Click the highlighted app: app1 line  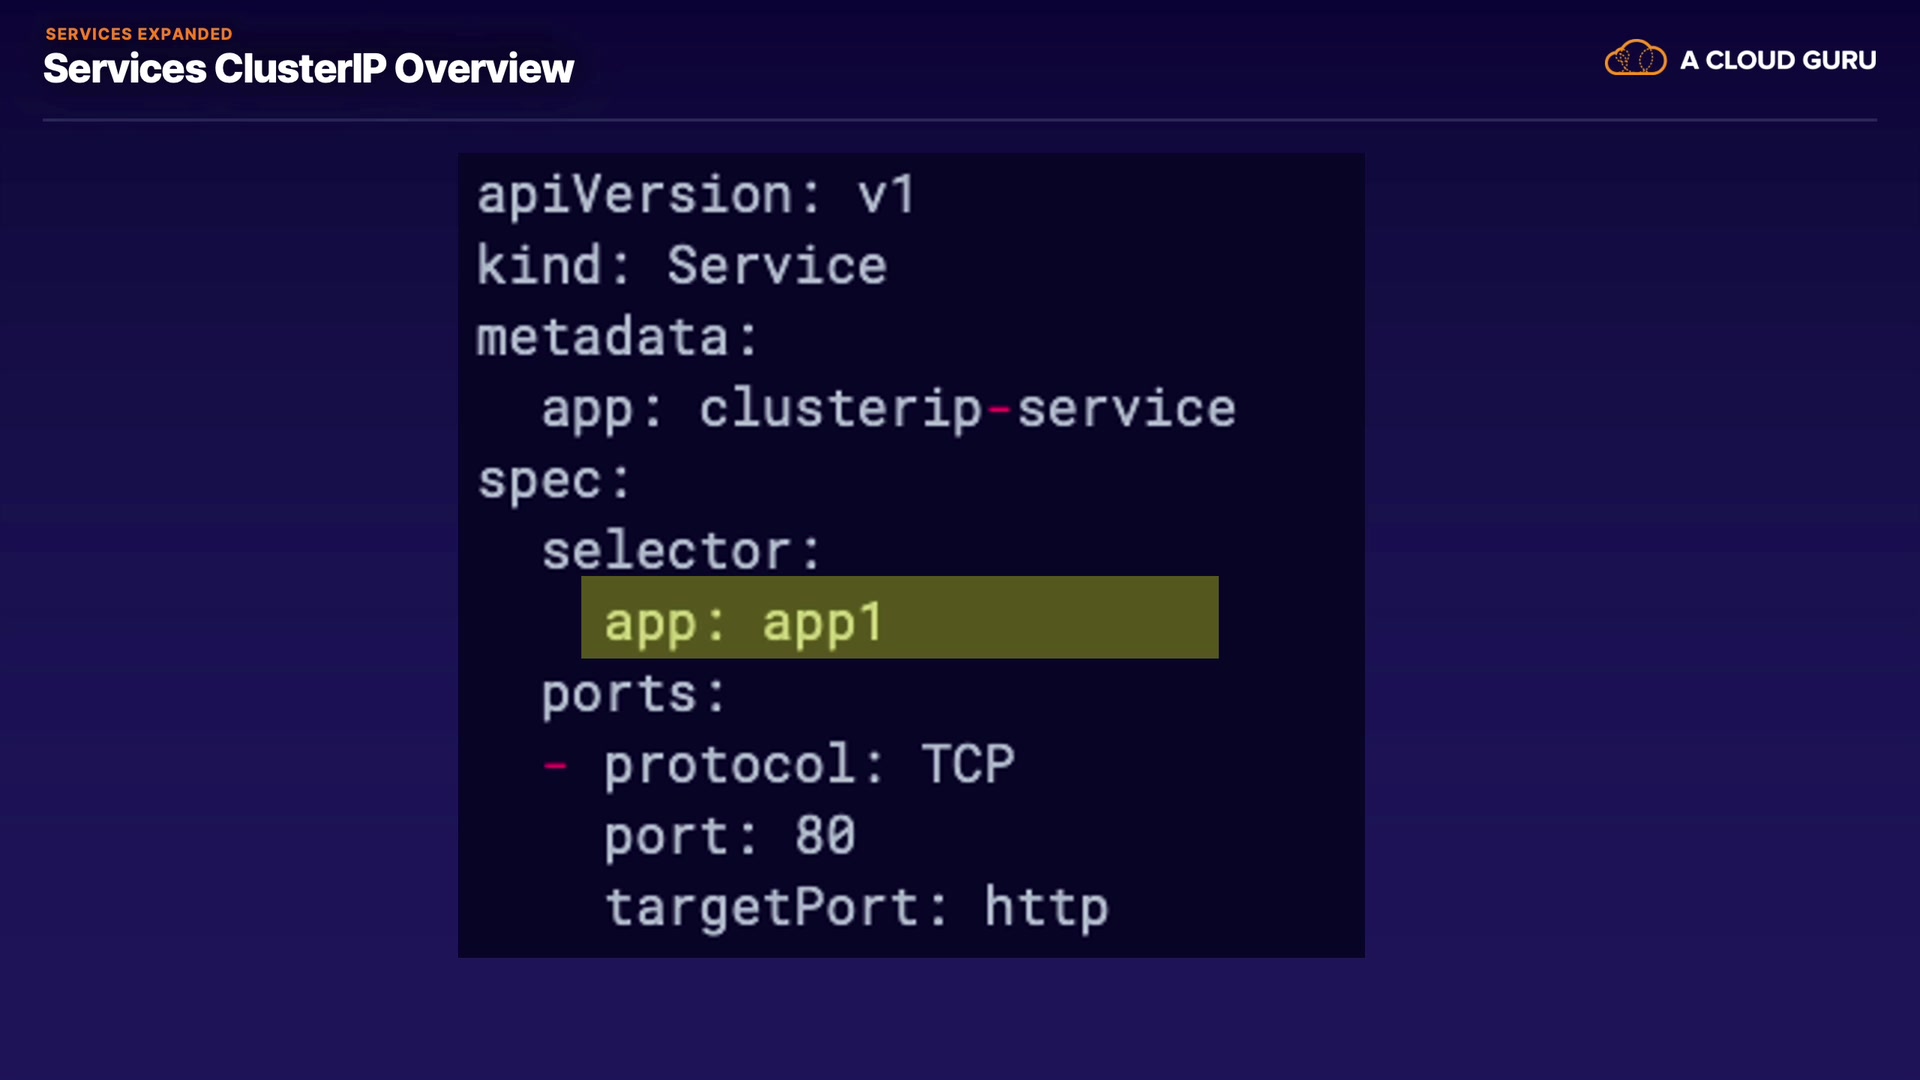click(743, 622)
